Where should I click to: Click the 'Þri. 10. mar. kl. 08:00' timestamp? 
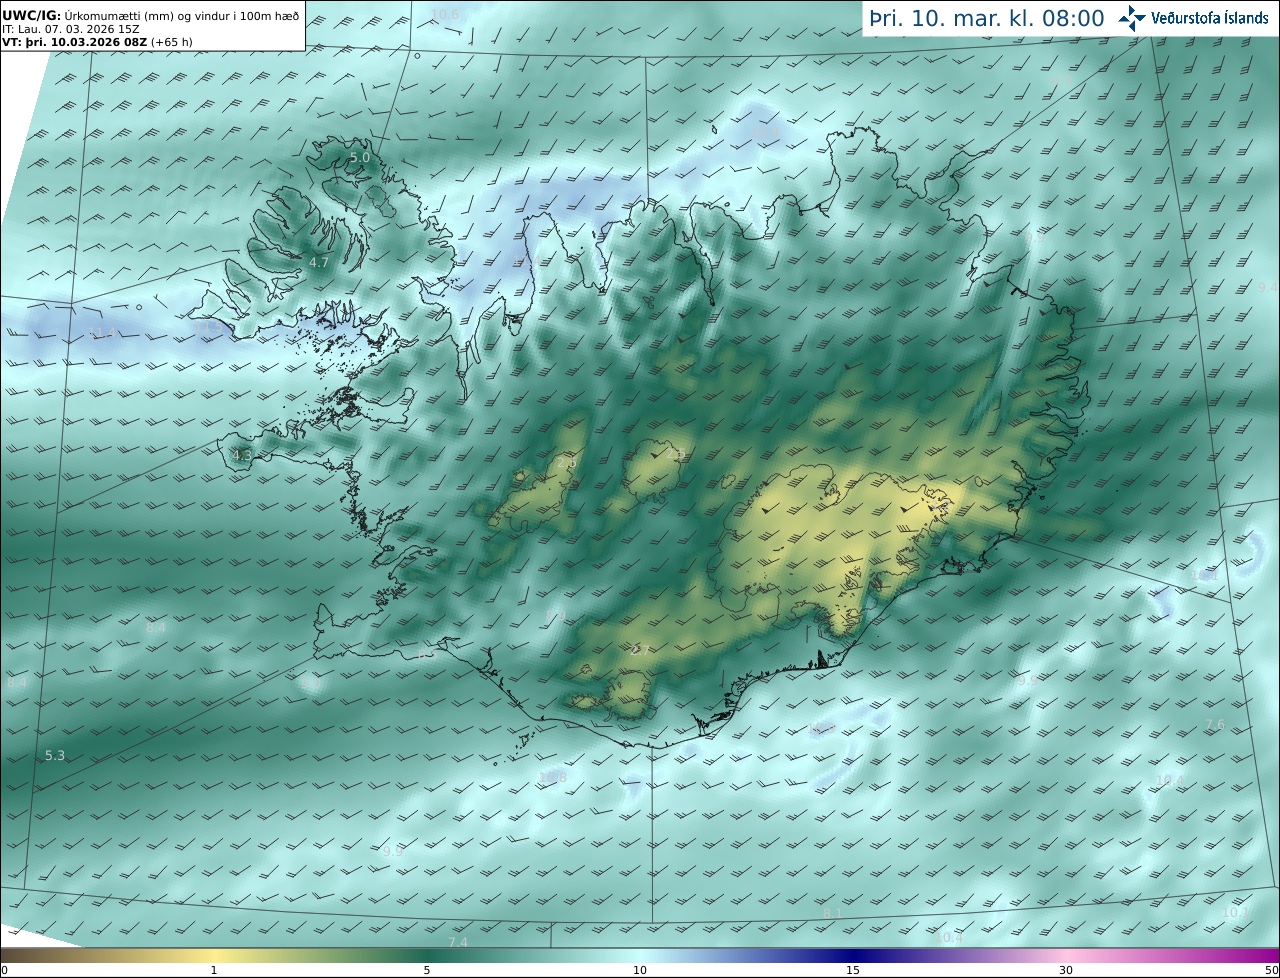tap(986, 18)
